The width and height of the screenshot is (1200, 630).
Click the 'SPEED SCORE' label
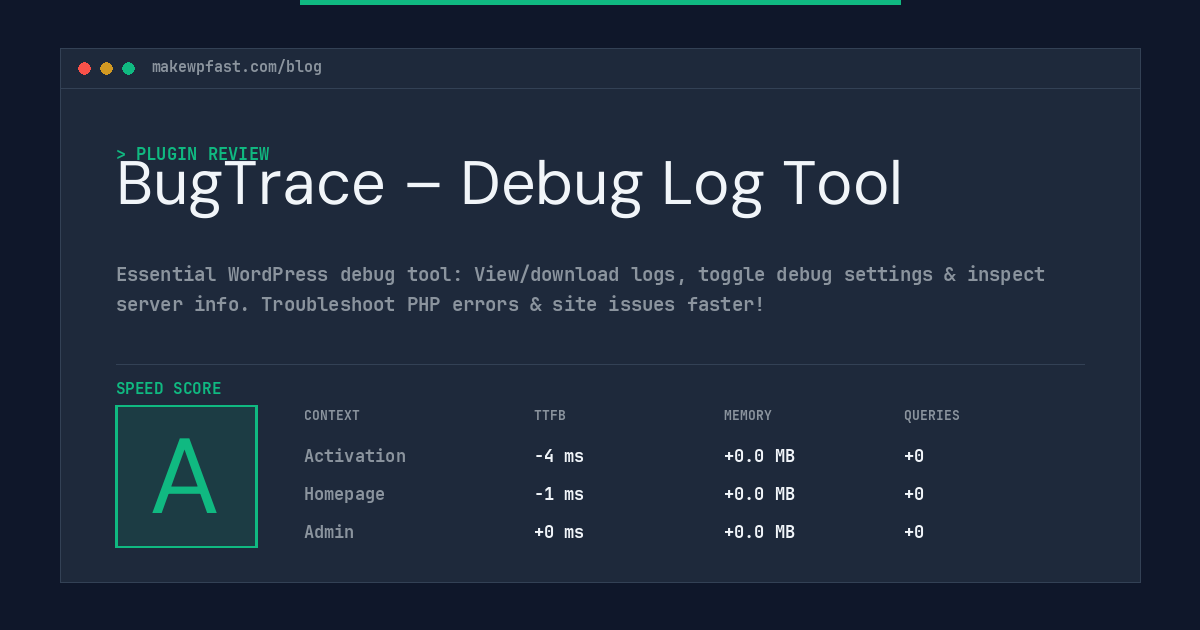coord(169,389)
